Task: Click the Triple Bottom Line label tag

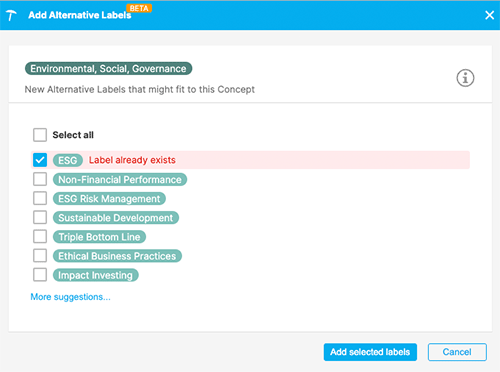Action: (x=99, y=237)
